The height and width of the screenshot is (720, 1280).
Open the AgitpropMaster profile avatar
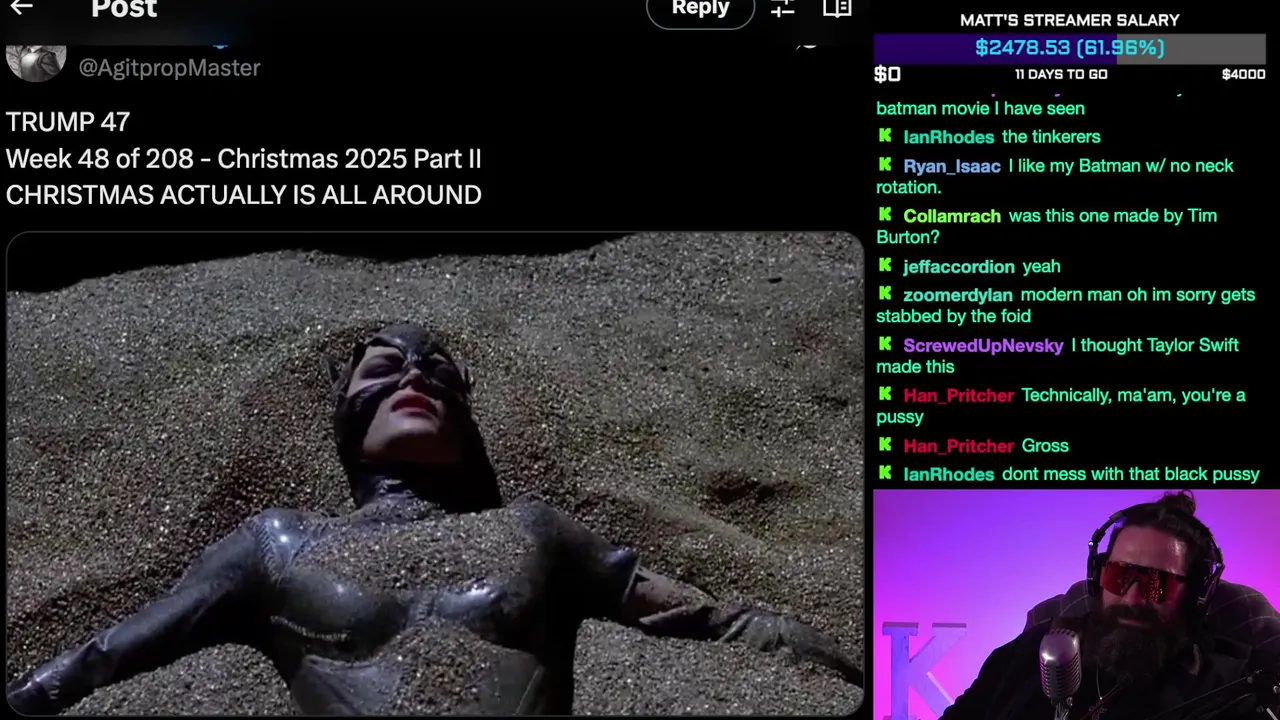pyautogui.click(x=36, y=62)
